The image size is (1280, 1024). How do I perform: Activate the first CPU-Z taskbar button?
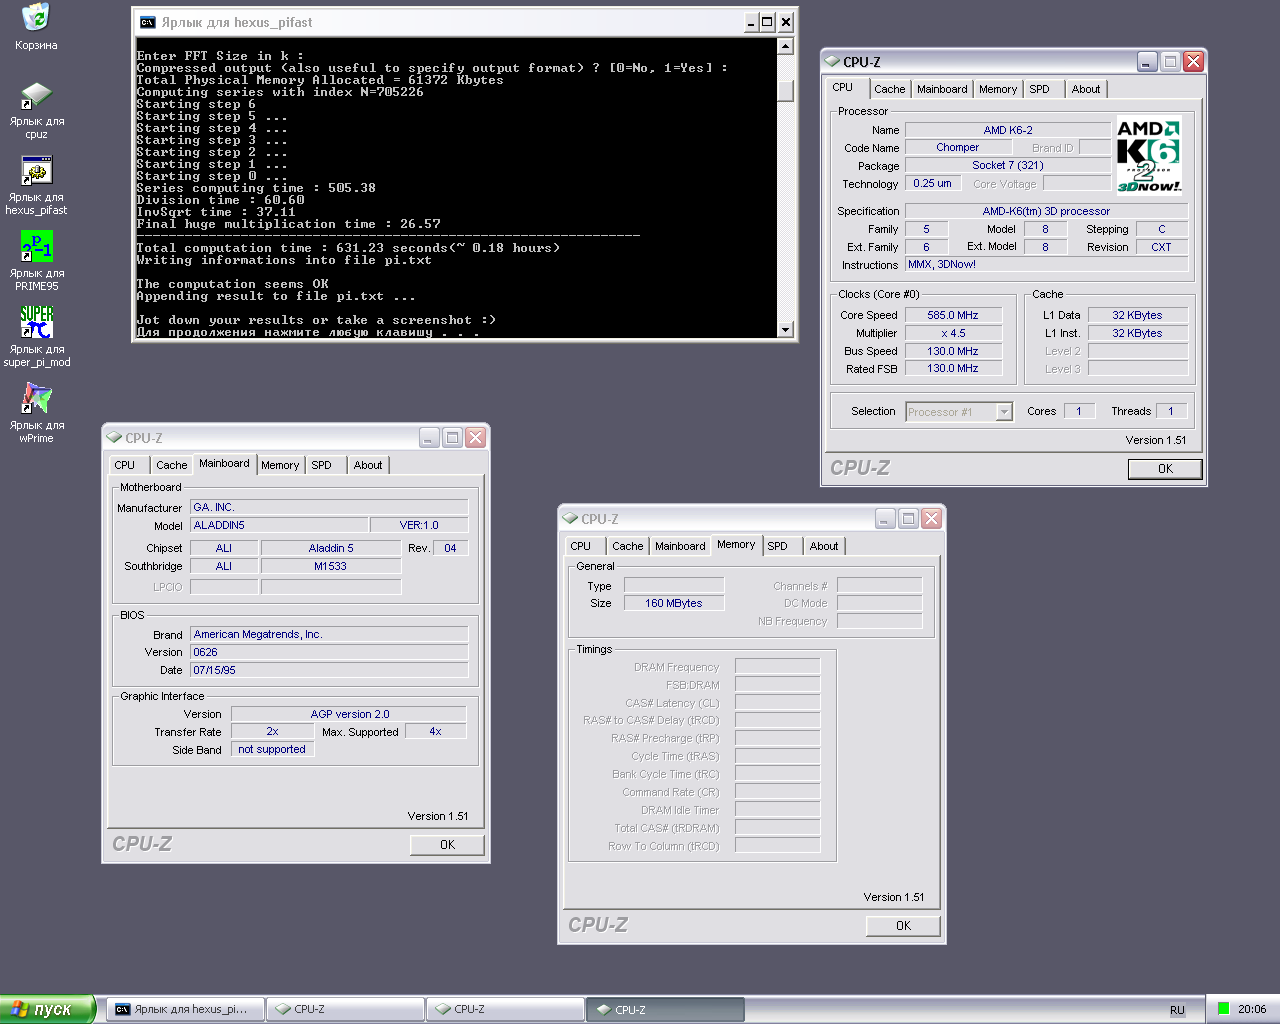click(x=345, y=1009)
